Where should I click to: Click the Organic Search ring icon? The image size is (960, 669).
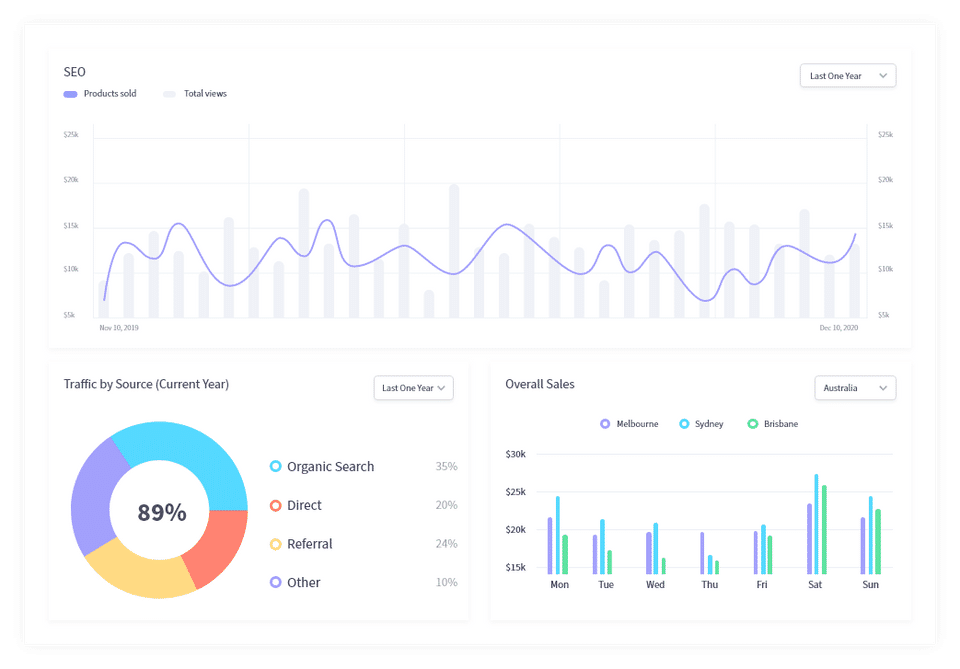click(276, 466)
